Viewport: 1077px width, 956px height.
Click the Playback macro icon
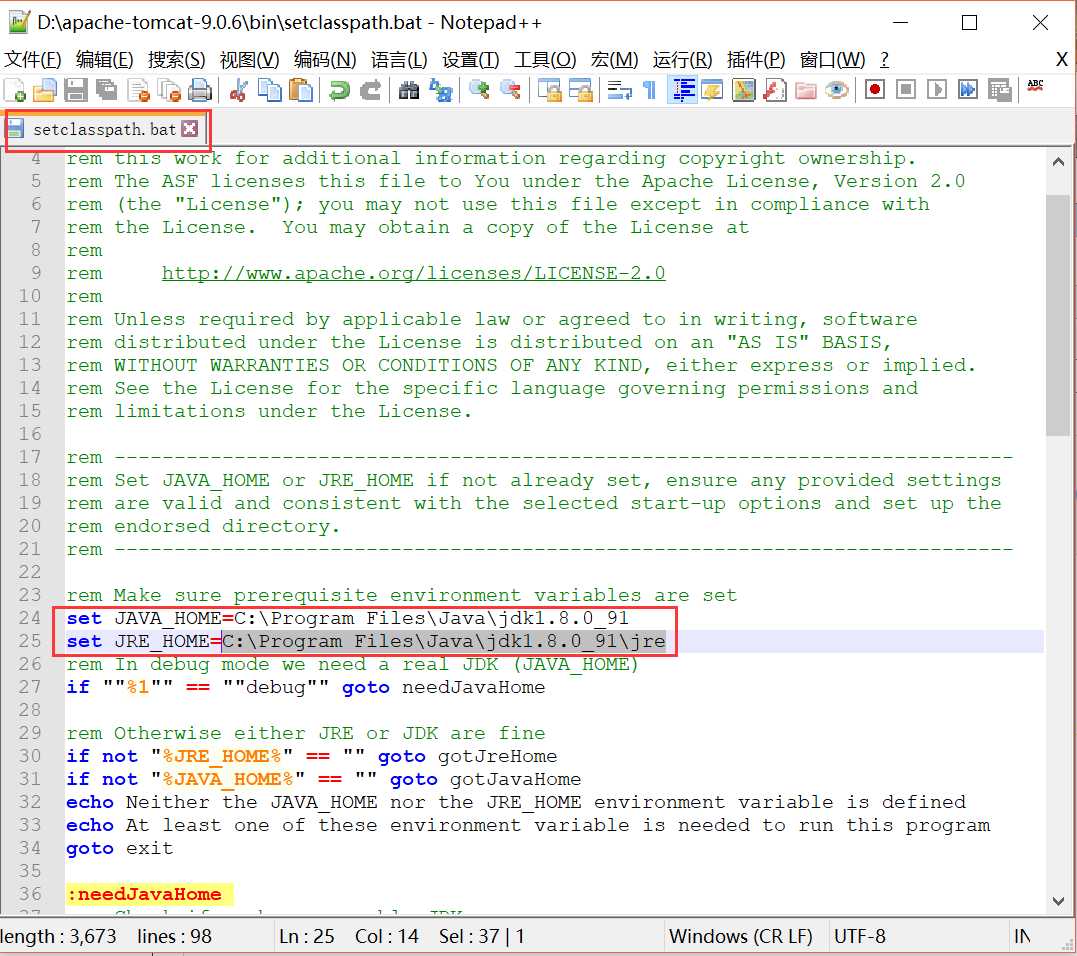tap(937, 90)
